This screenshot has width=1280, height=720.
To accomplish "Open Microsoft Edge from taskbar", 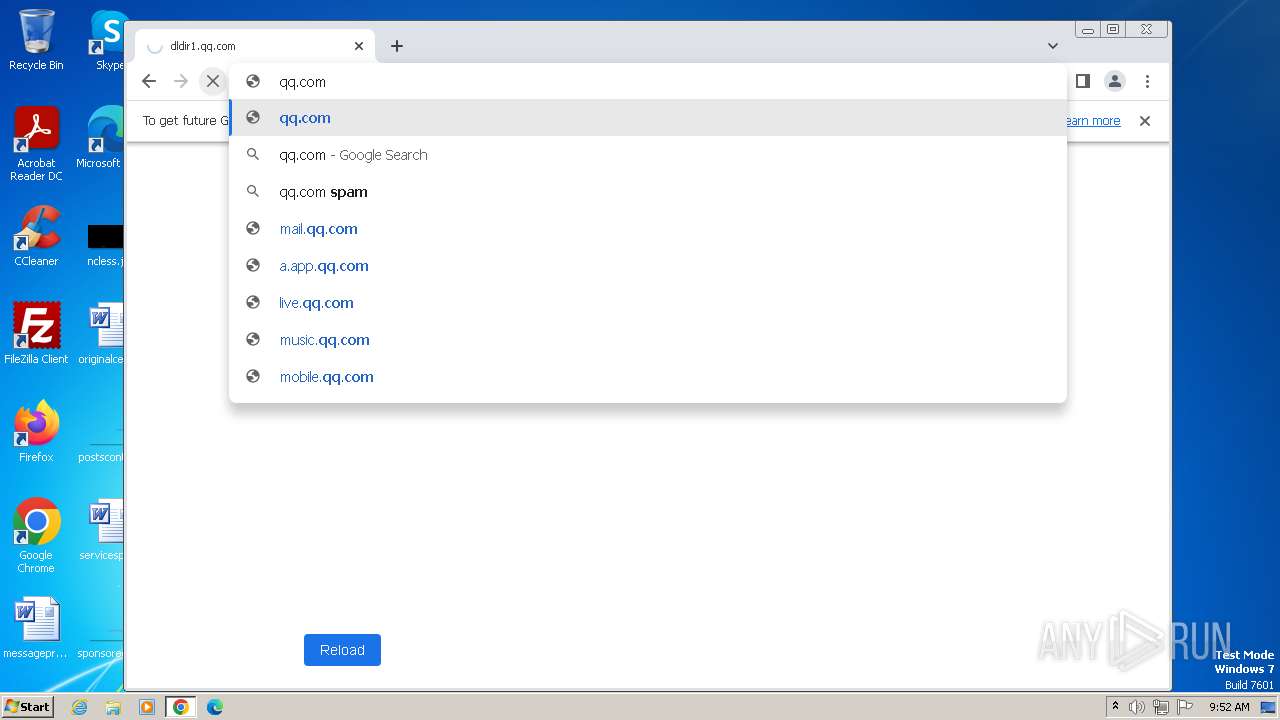I will tap(215, 707).
